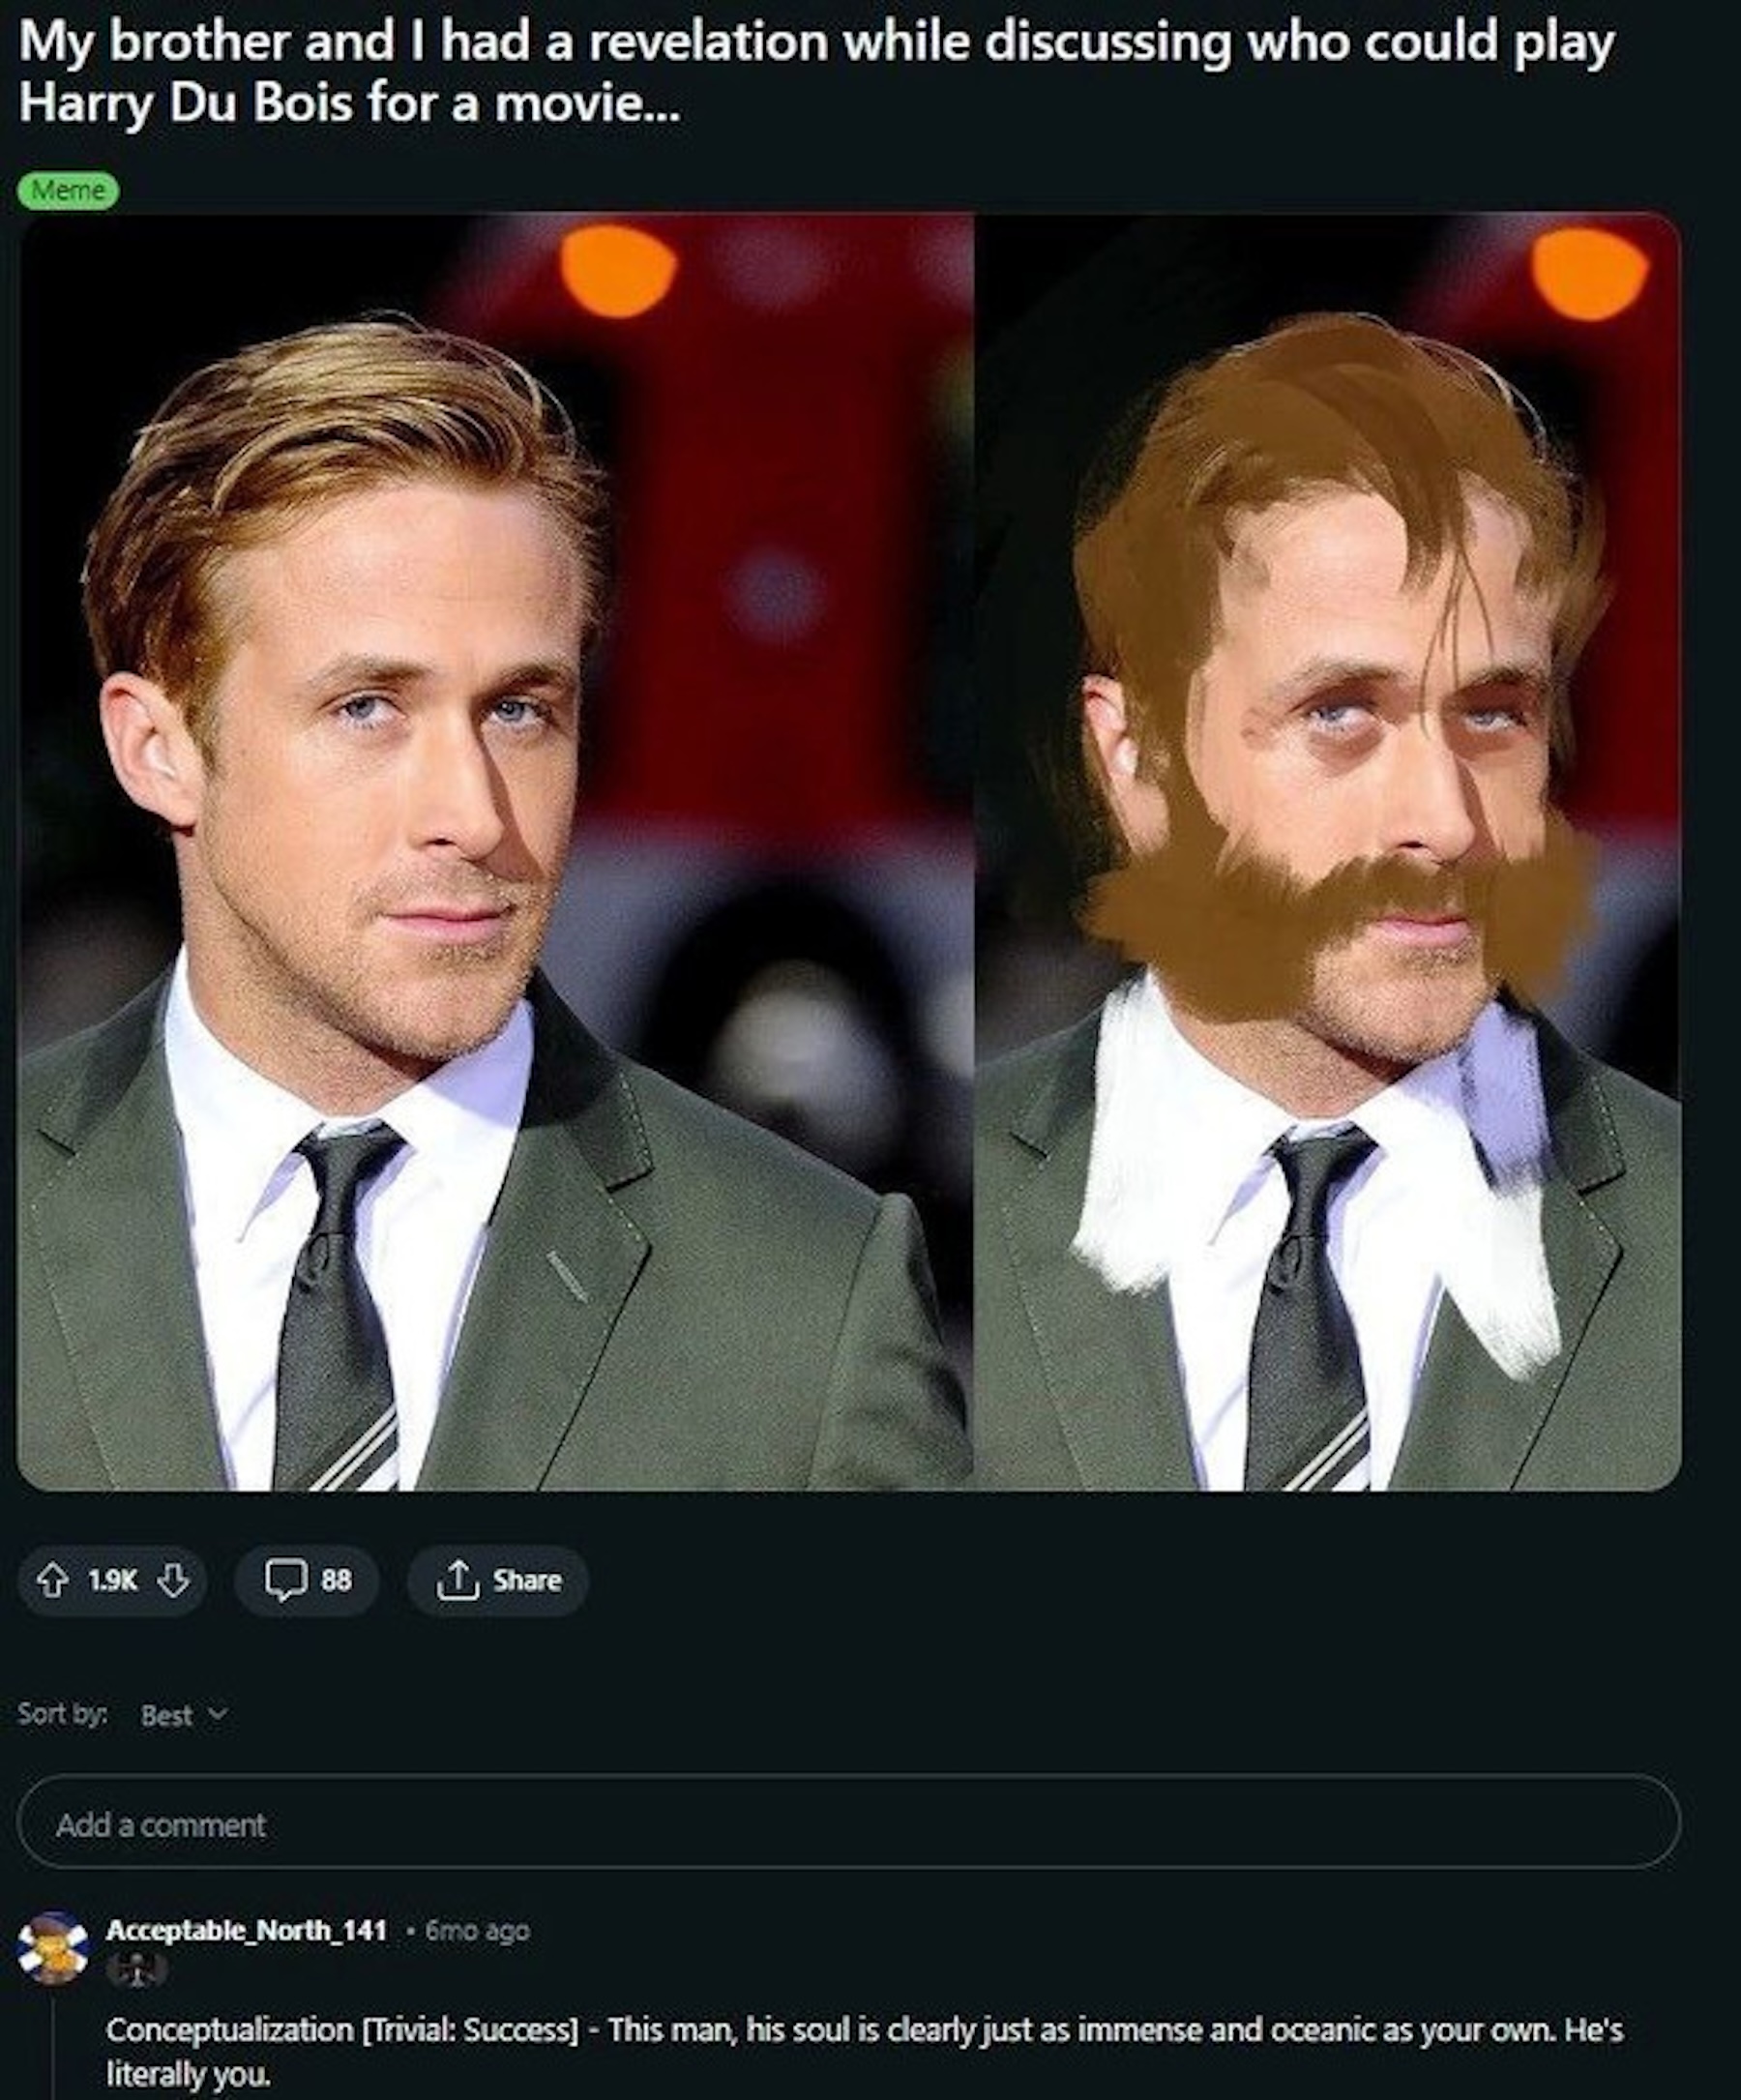Open the left unedited photo
The image size is (1741, 2100).
495,850
